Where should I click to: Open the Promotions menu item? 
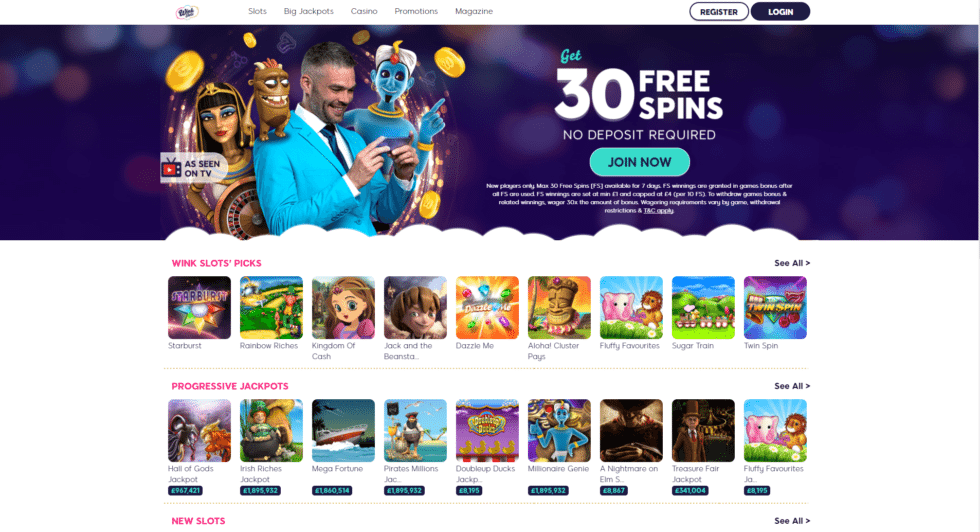[x=416, y=11]
